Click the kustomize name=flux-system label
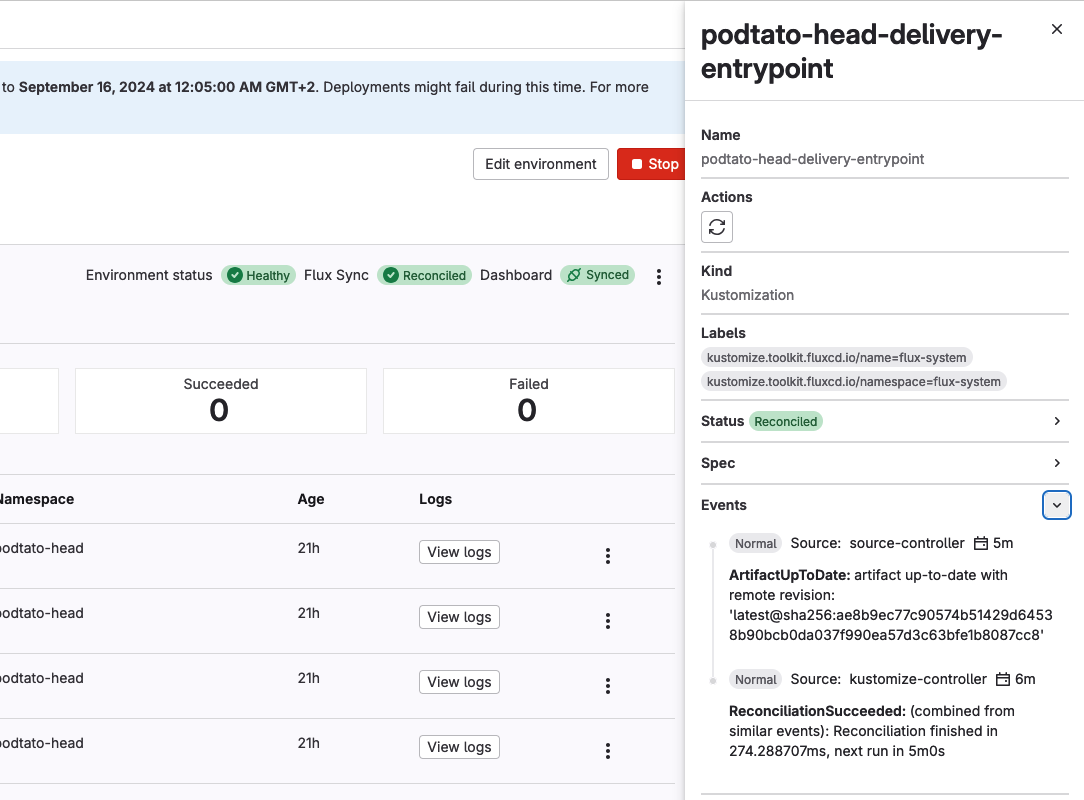 (836, 357)
